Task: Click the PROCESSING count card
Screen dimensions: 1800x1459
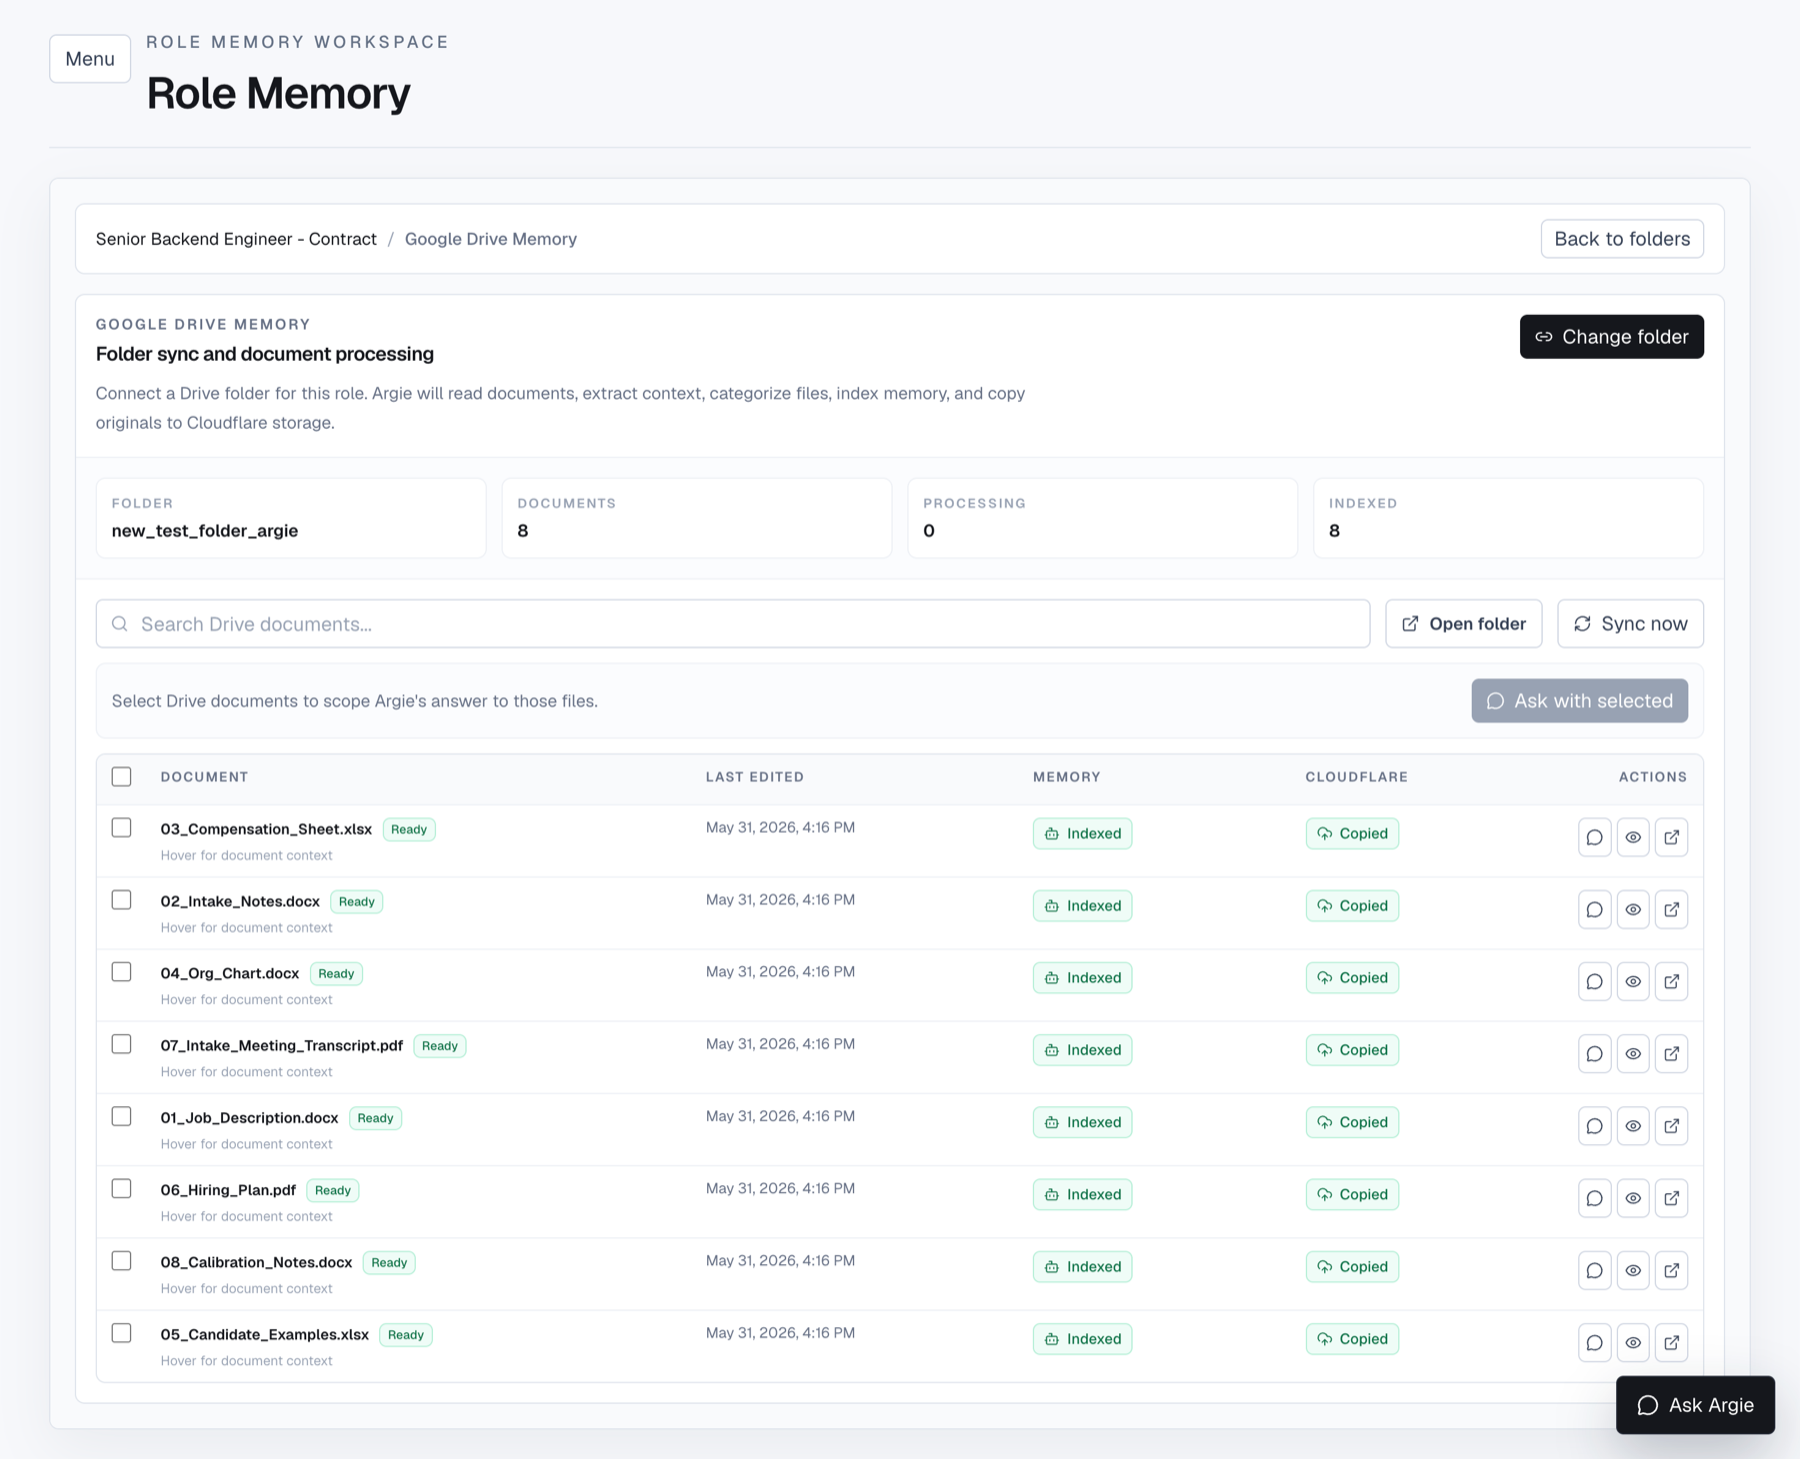Action: [1103, 518]
